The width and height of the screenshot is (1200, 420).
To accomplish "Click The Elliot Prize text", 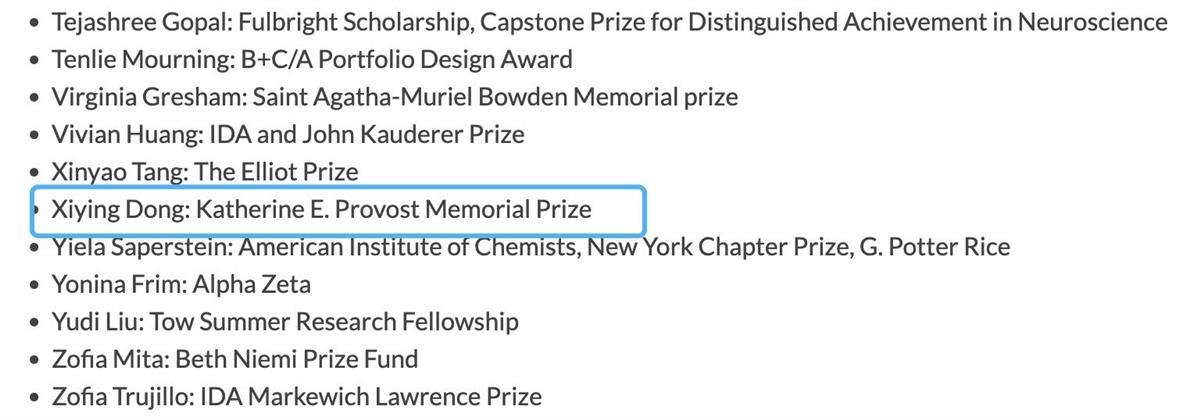I will 276,172.
